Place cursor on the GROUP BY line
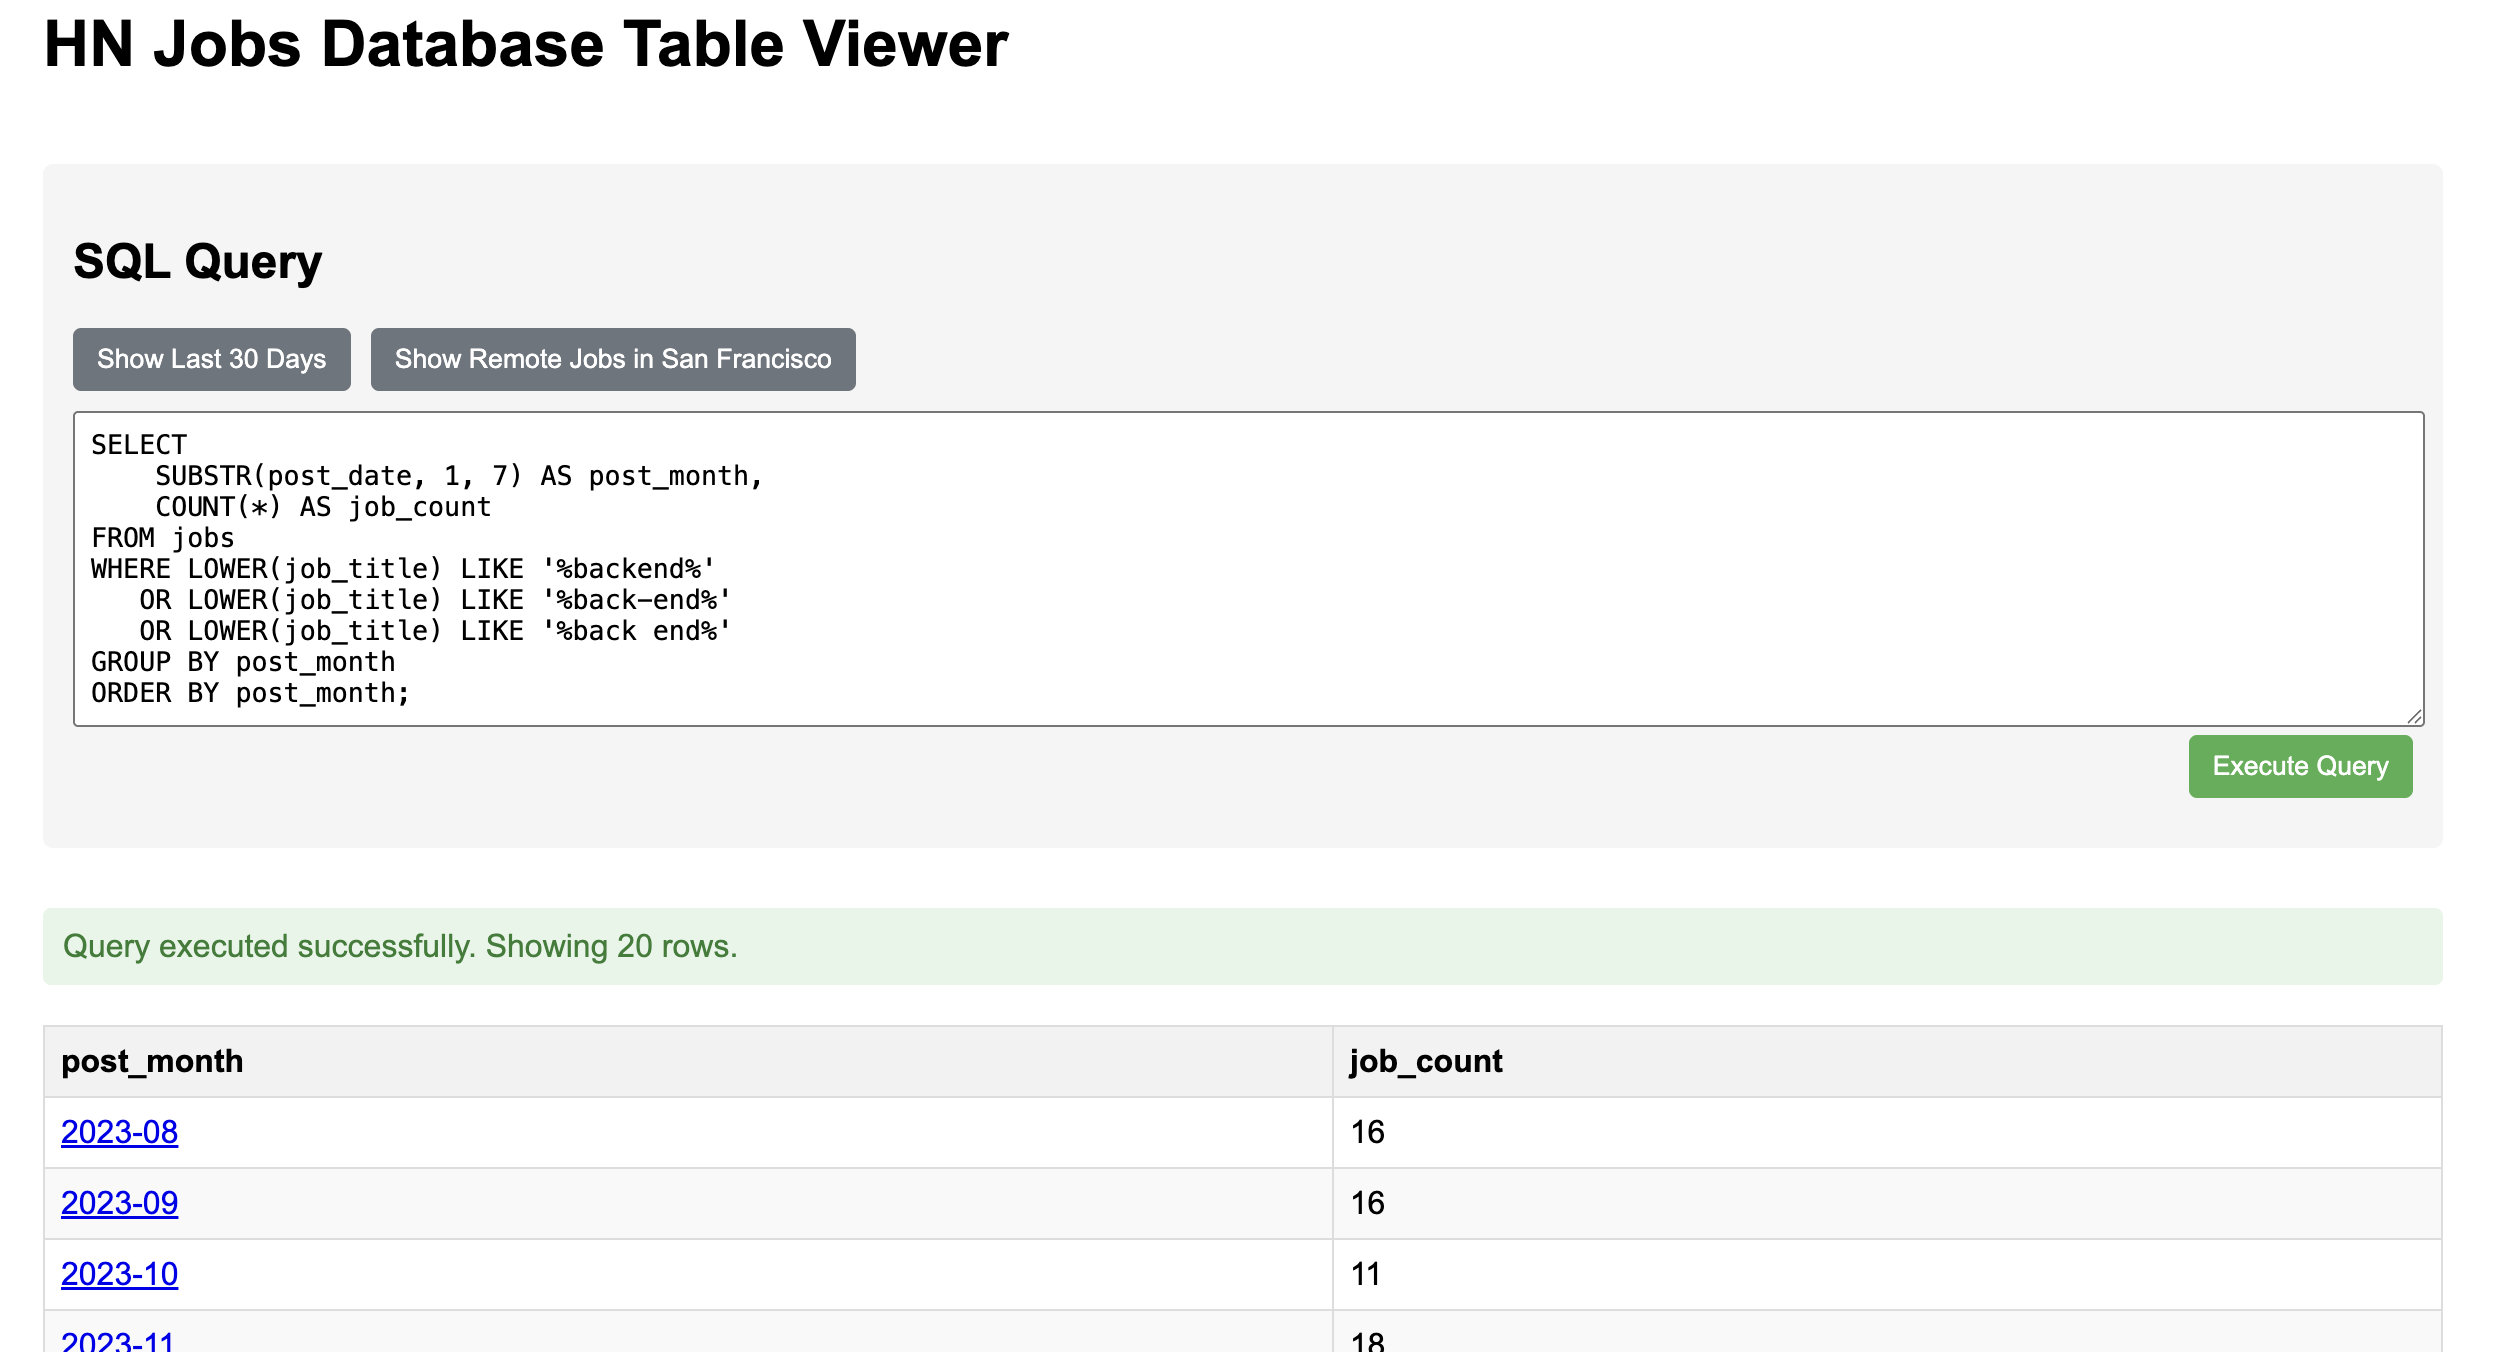Screen dimensions: 2514x1352 [x=243, y=662]
